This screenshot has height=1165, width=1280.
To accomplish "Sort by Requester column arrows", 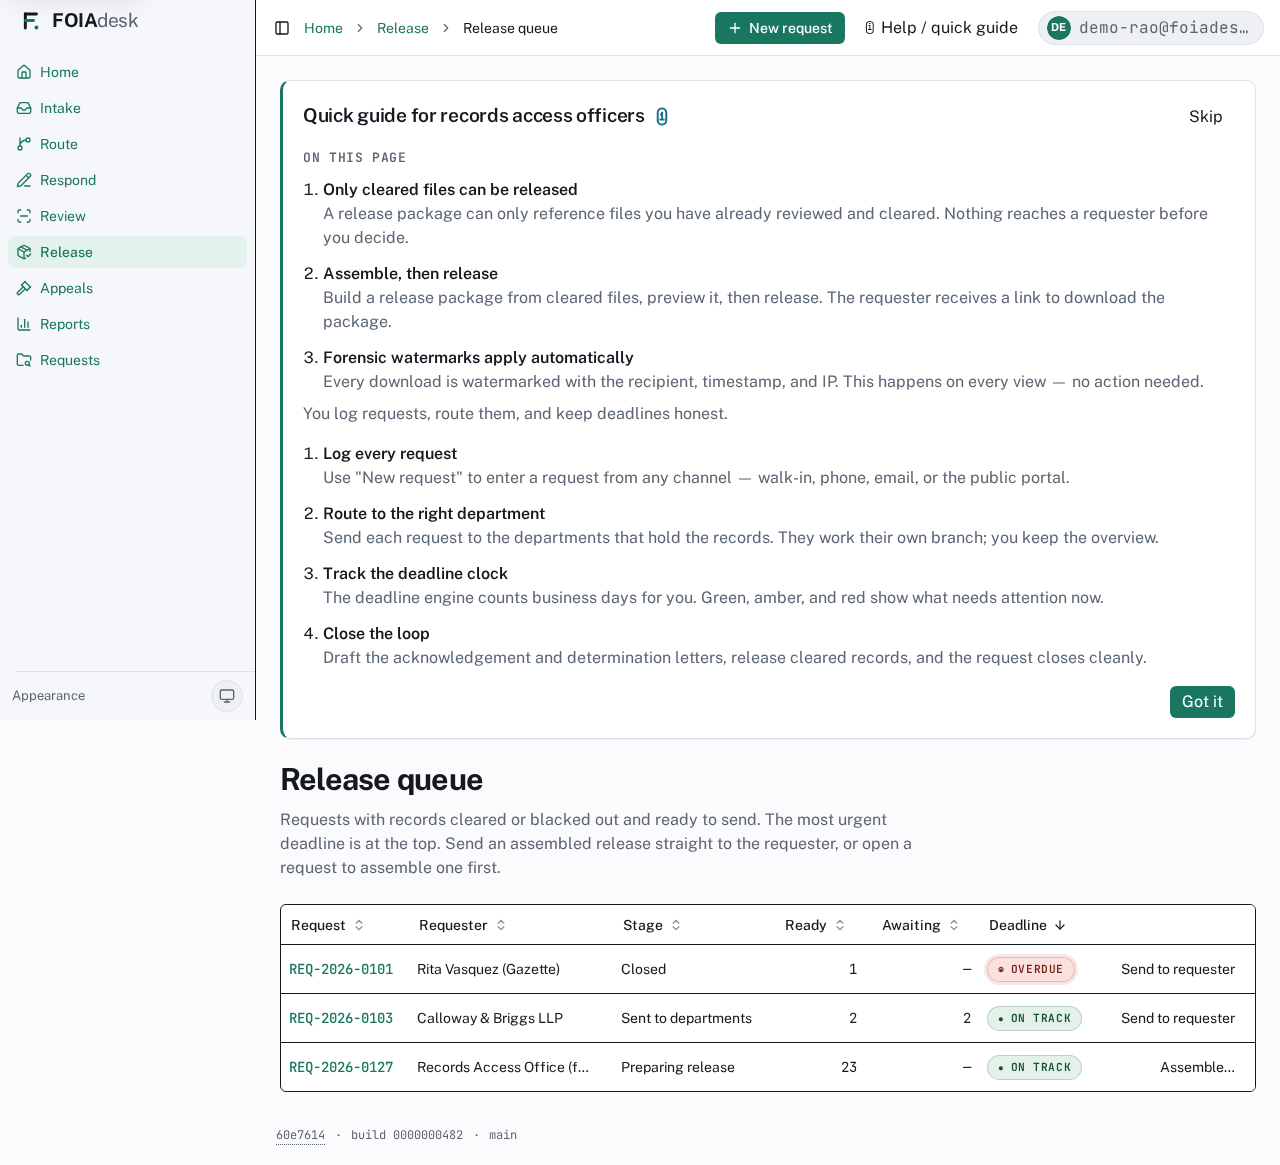I will pyautogui.click(x=501, y=925).
